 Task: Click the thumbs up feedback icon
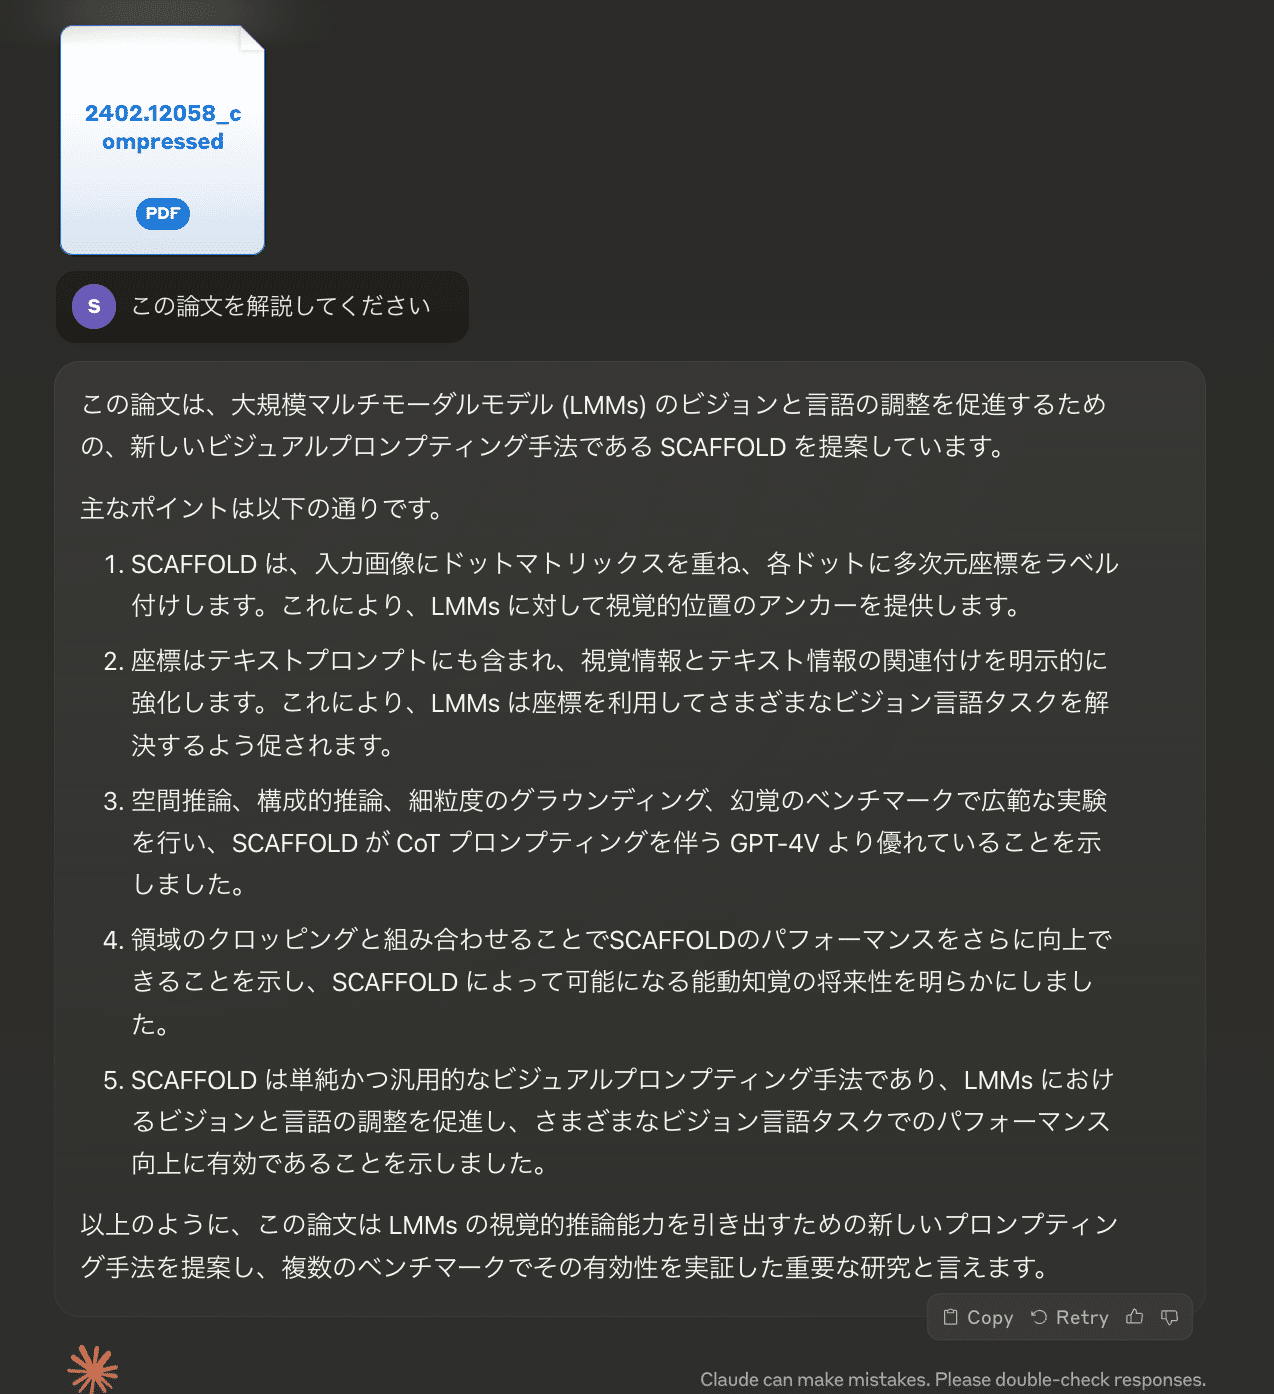(x=1134, y=1317)
